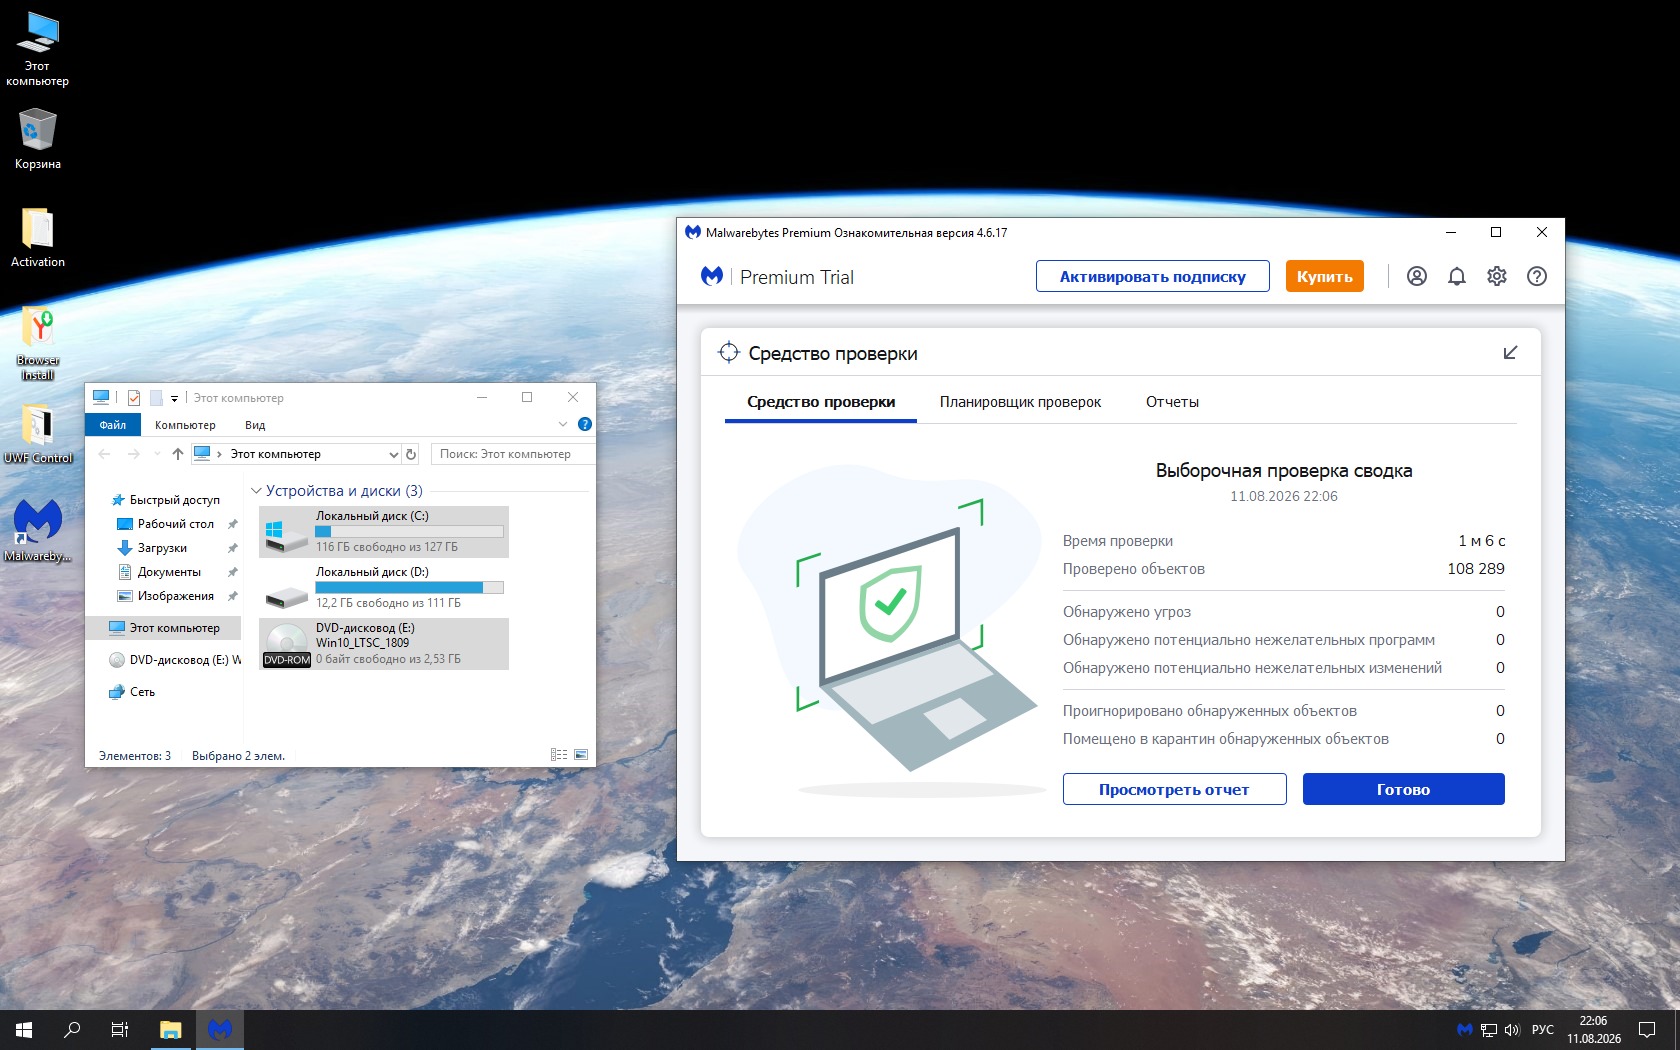
Task: Switch to the Отчеты tab
Action: (x=1172, y=402)
